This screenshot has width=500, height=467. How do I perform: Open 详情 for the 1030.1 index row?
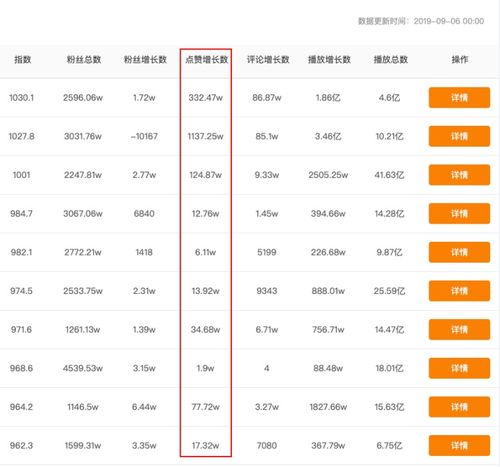coord(459,98)
